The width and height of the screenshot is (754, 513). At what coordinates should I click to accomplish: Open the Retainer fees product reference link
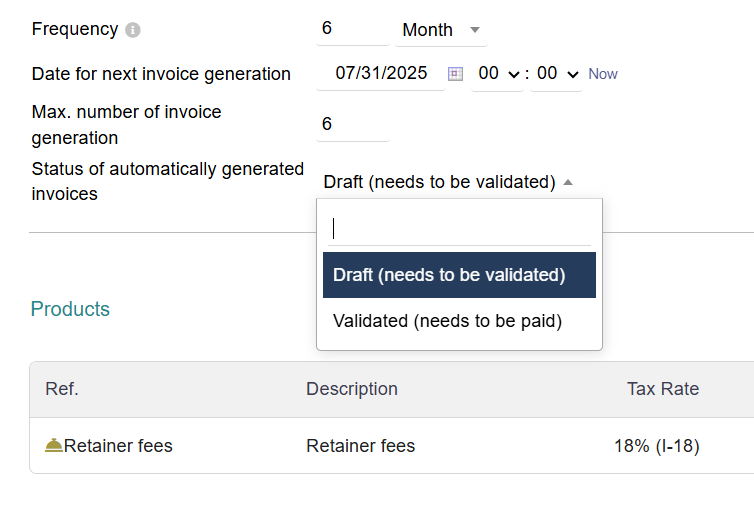118,446
